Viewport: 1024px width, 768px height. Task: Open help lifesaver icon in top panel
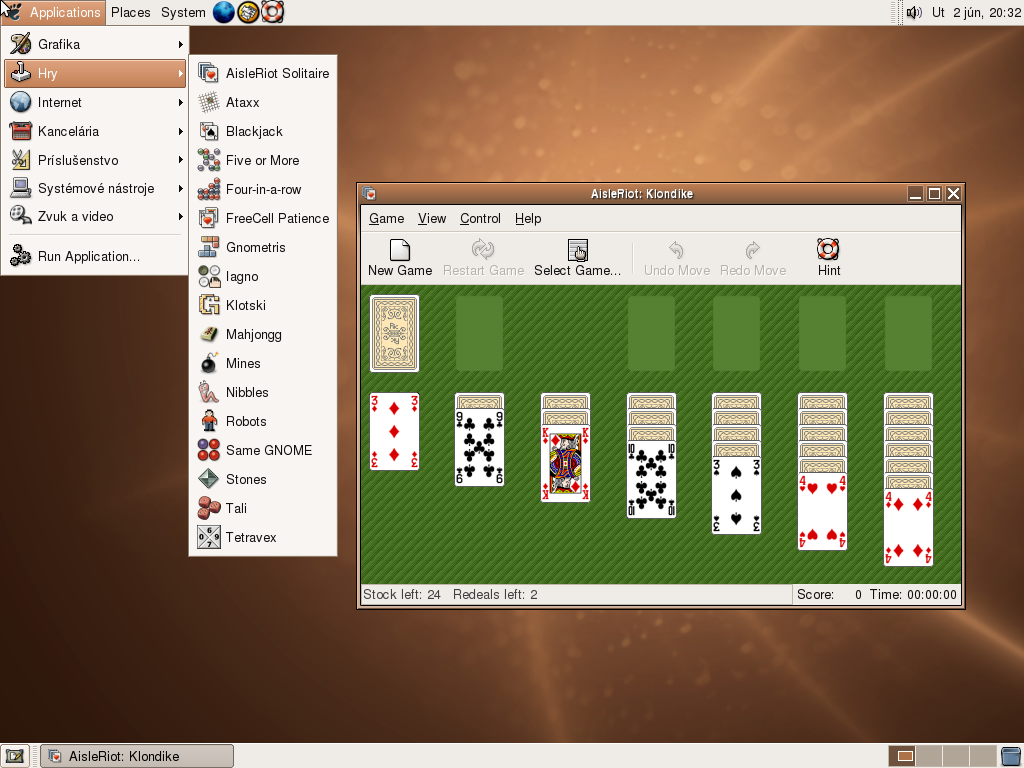[x=272, y=12]
